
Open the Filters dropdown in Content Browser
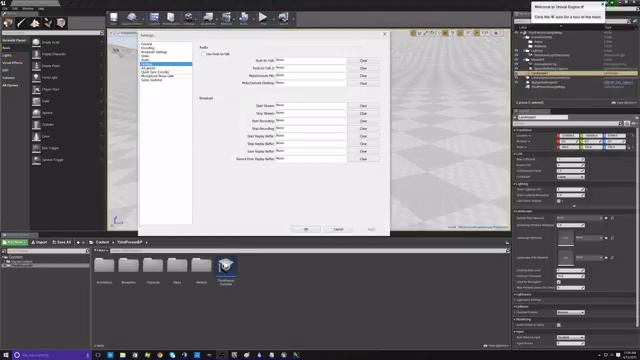point(101,251)
